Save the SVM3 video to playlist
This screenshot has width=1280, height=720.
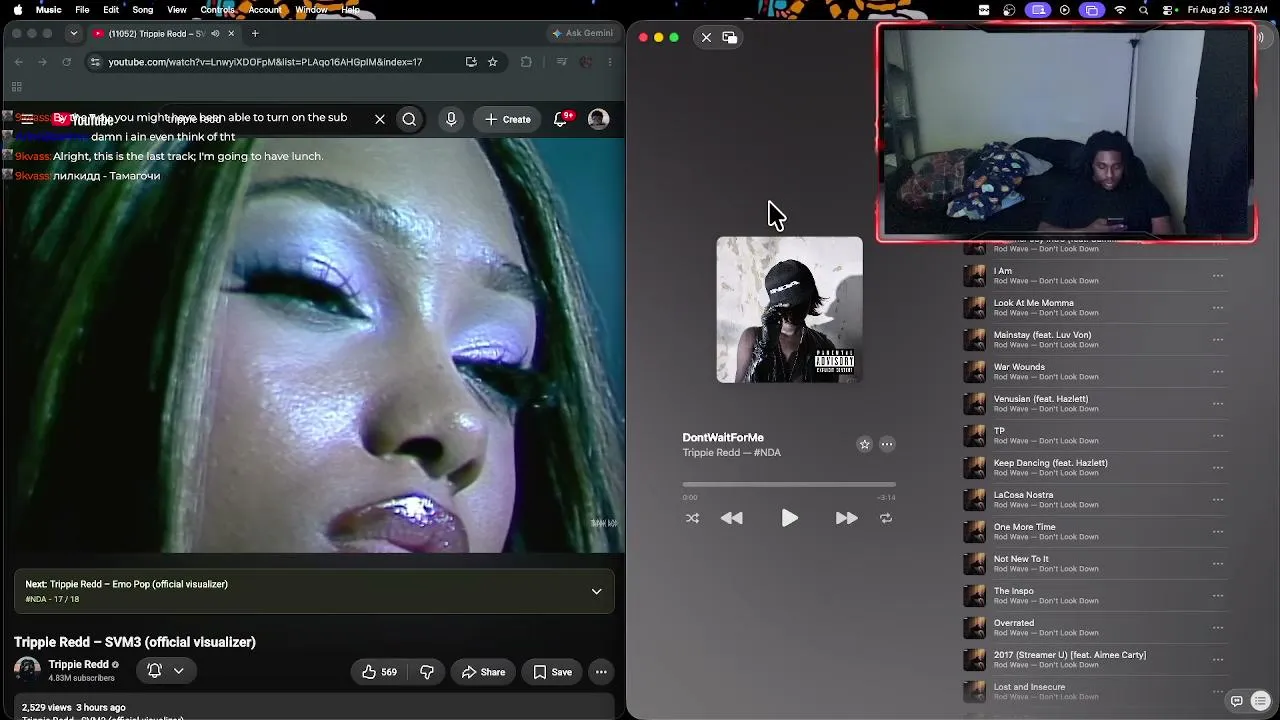pos(552,672)
